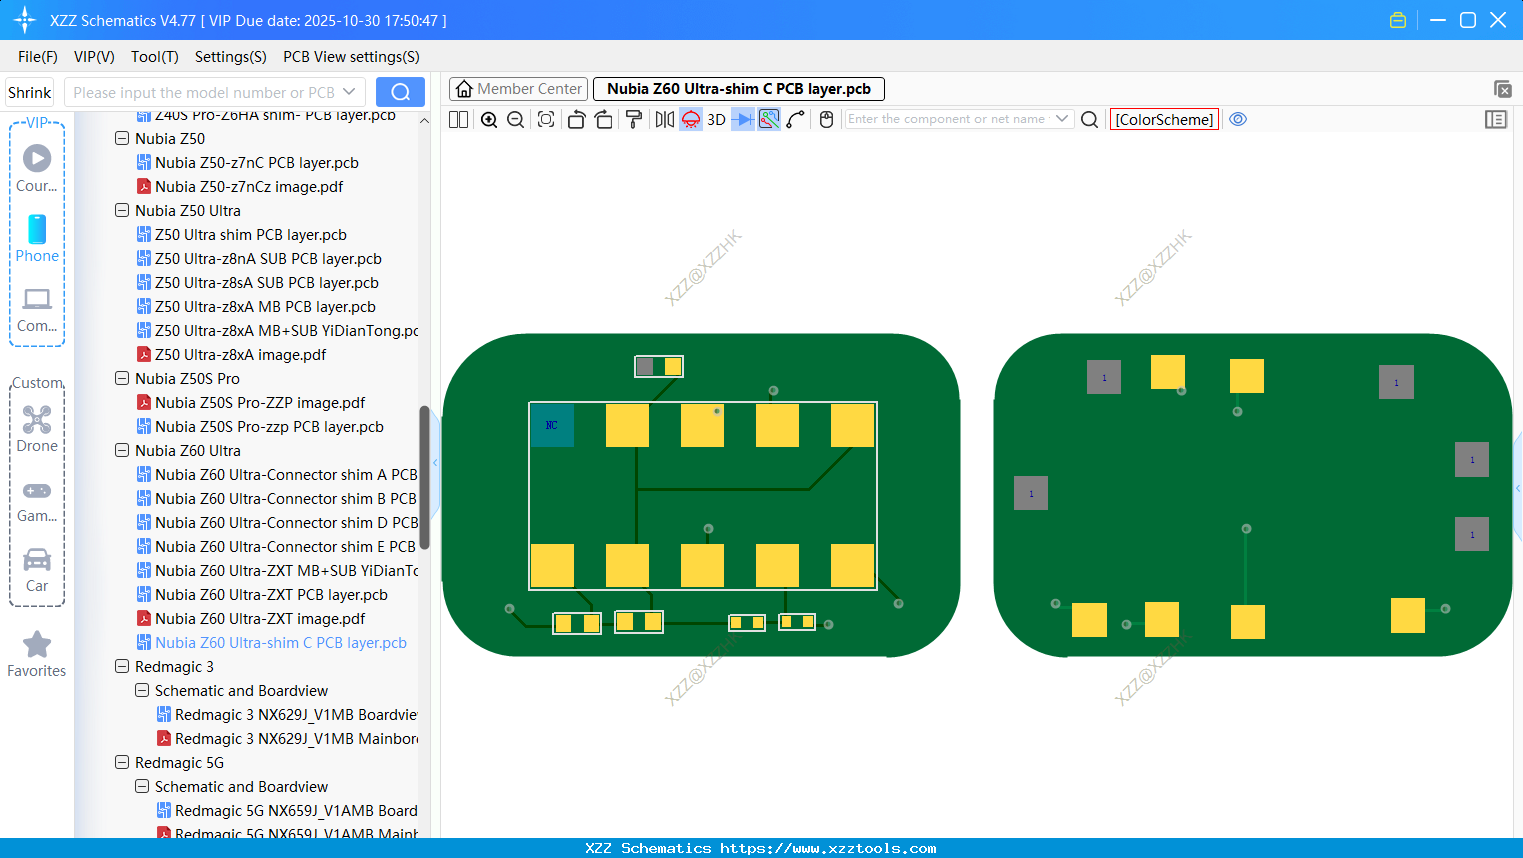This screenshot has width=1523, height=858.
Task: Rotate the board counterclockwise
Action: pyautogui.click(x=576, y=119)
